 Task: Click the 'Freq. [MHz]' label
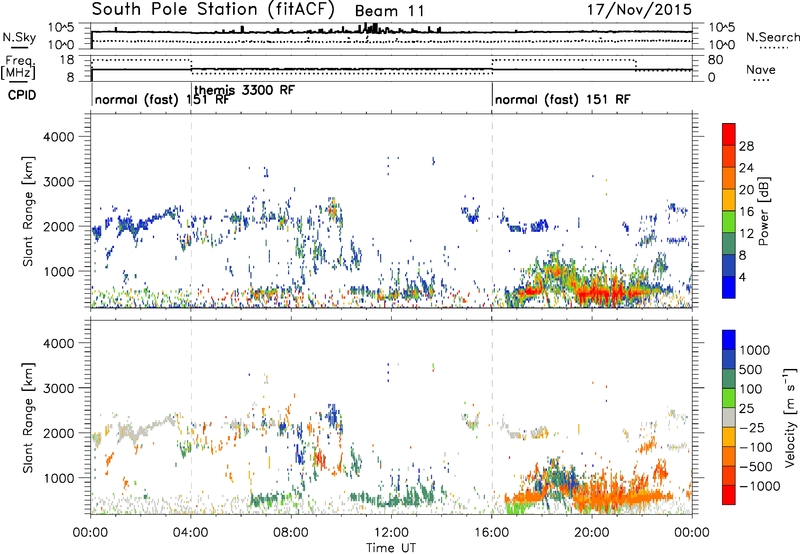(18, 67)
